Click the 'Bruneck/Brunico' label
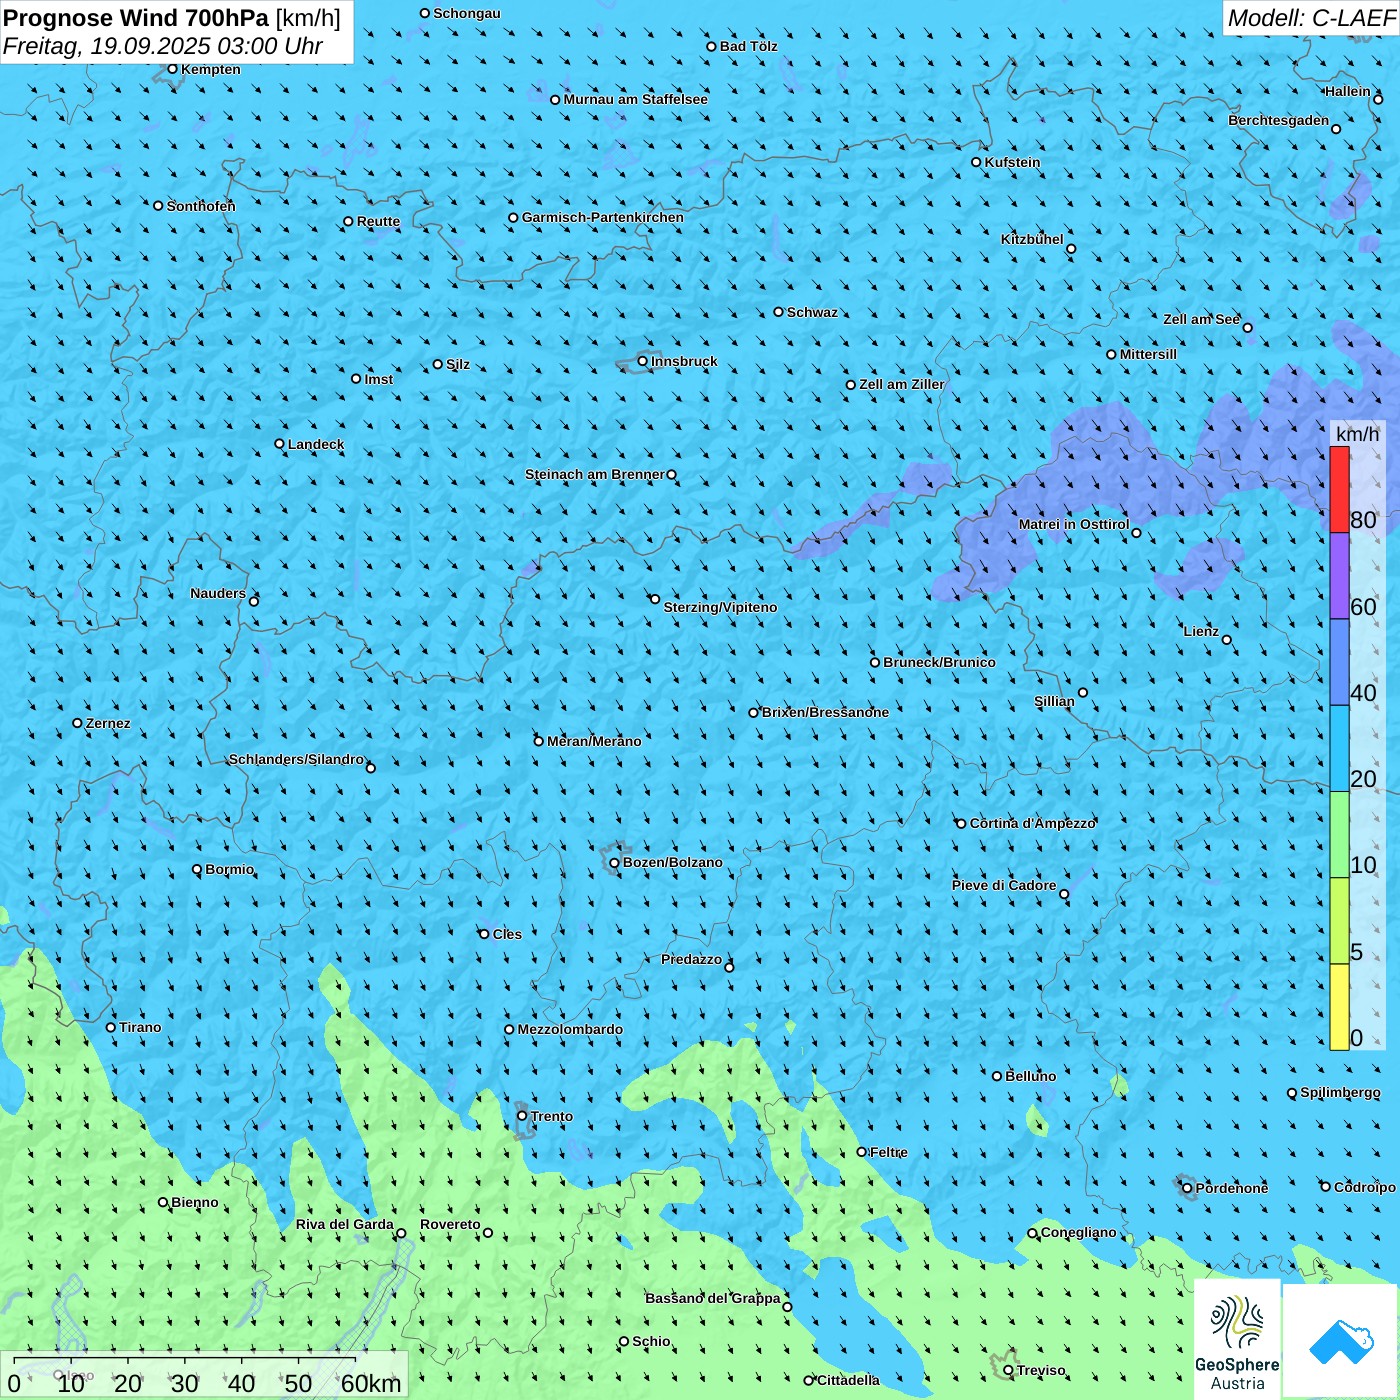 point(940,662)
